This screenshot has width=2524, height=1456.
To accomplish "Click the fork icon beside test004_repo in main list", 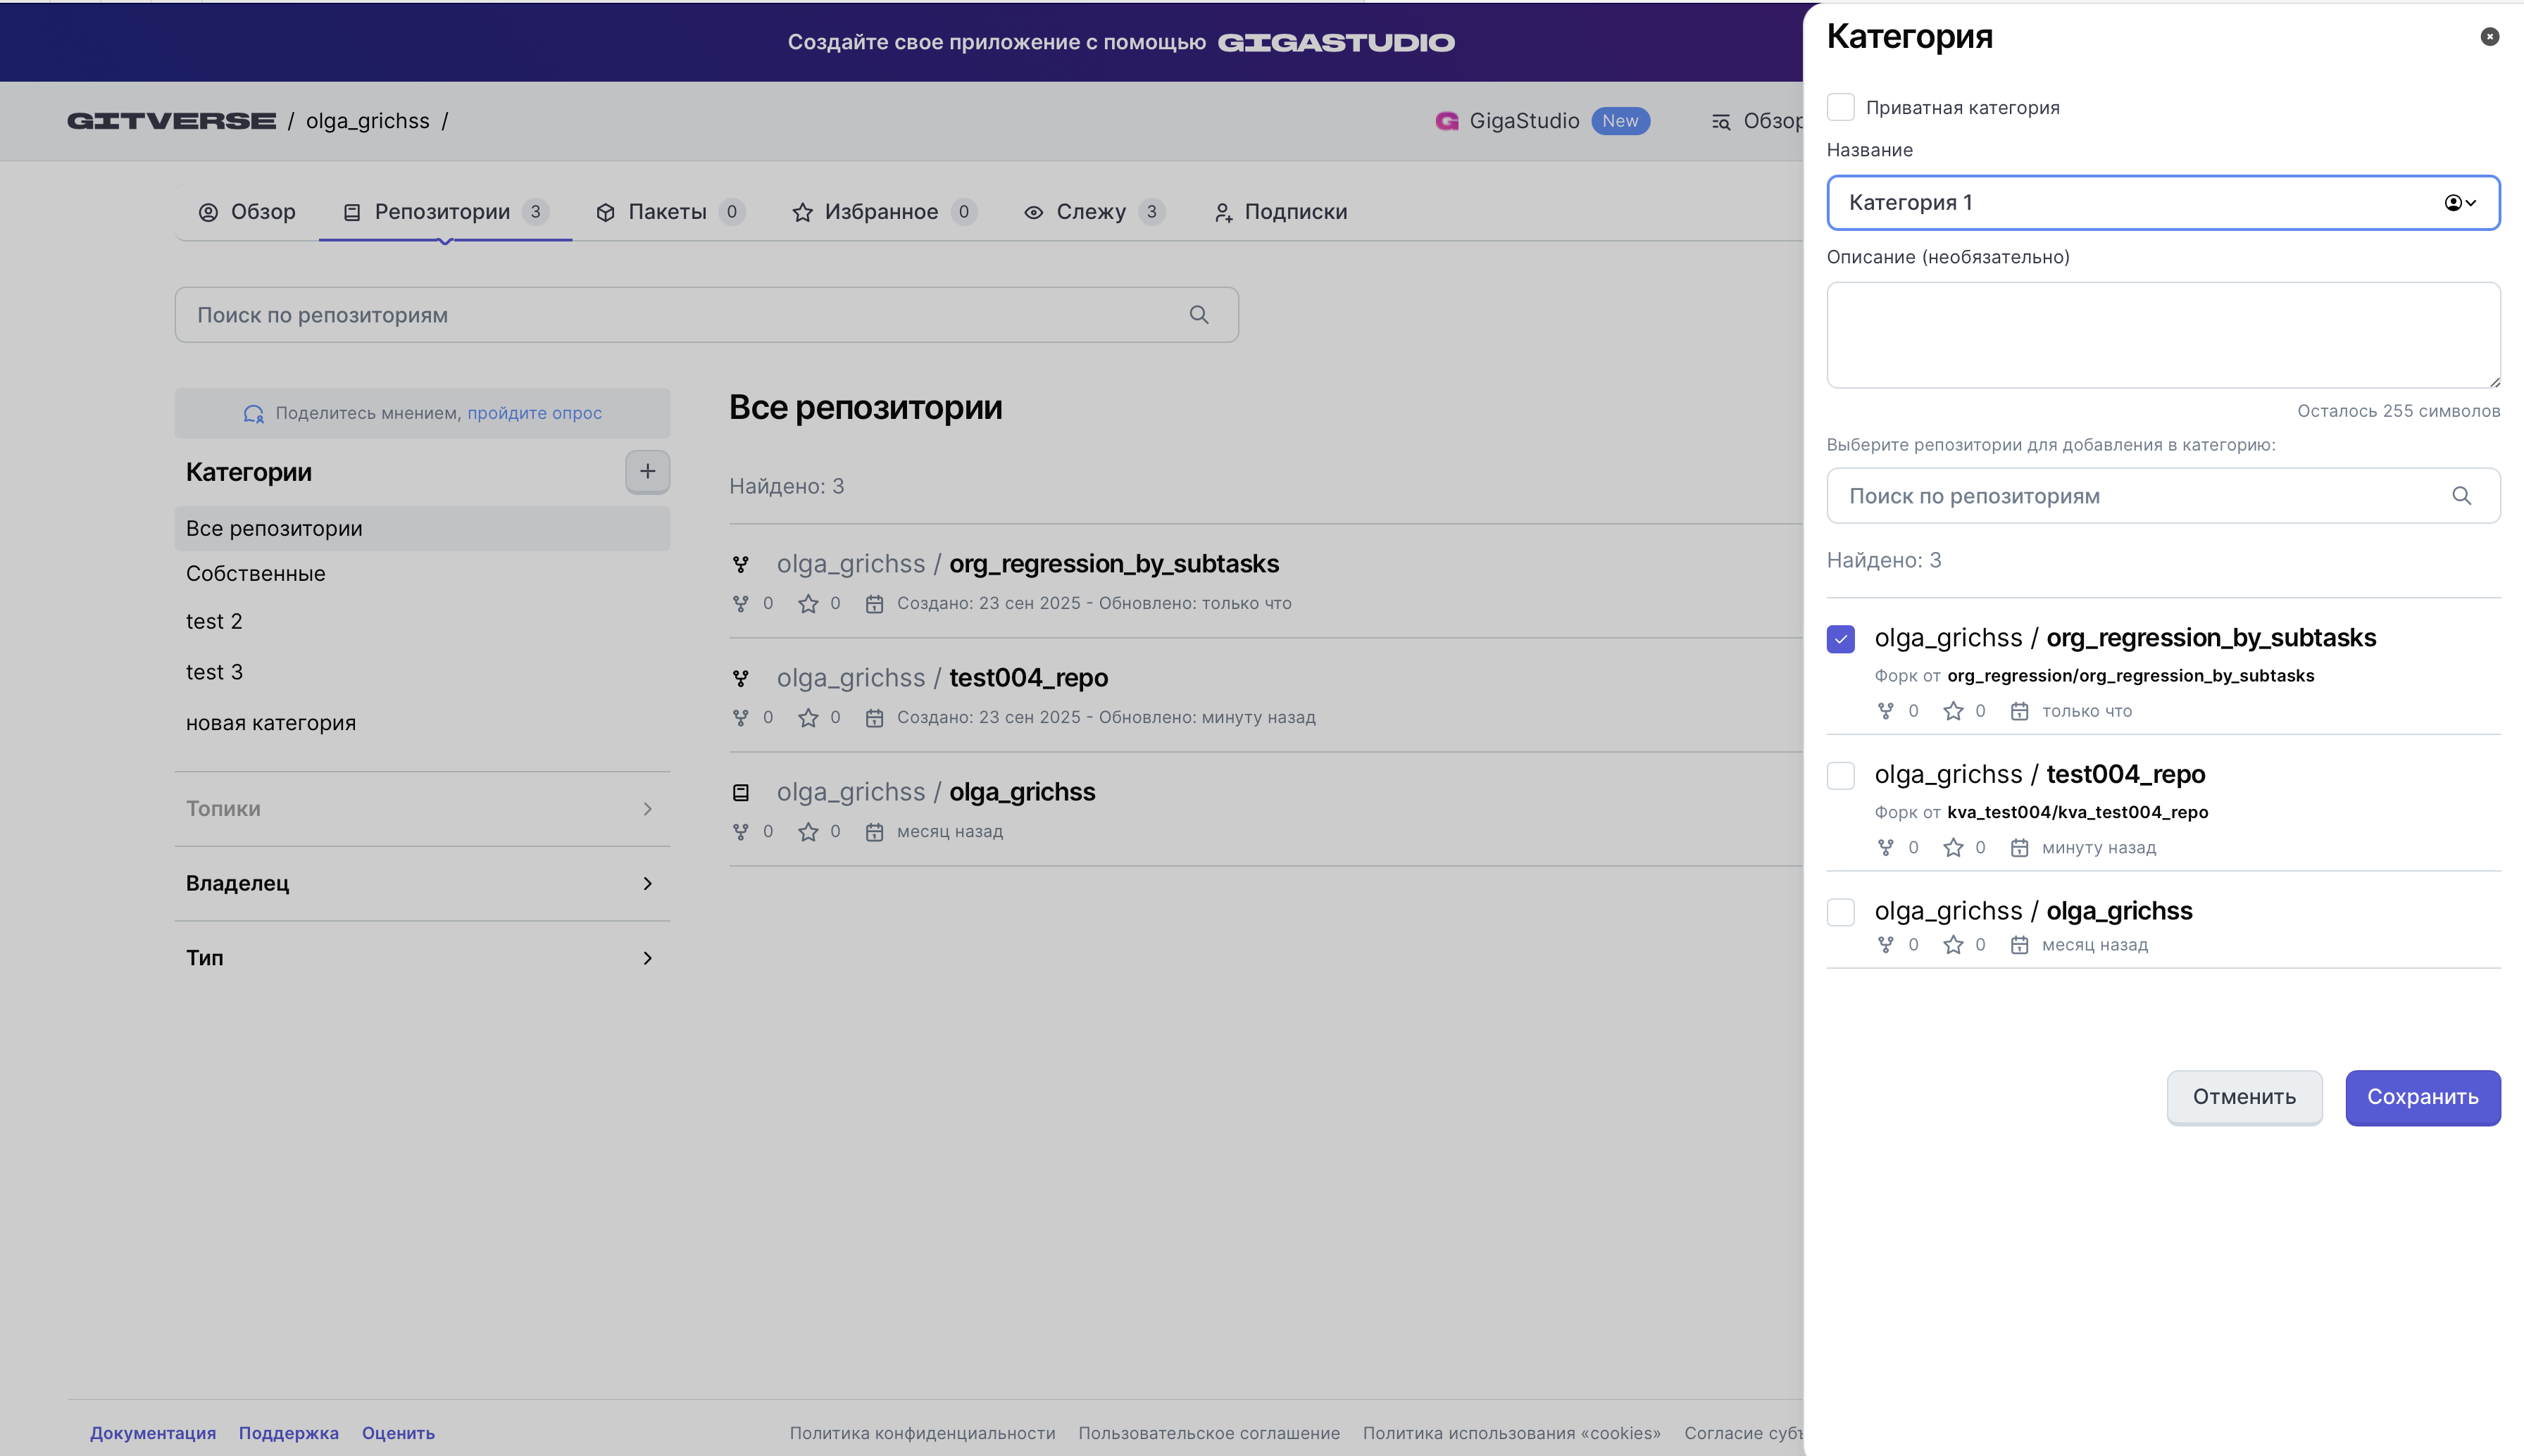I will tap(740, 678).
